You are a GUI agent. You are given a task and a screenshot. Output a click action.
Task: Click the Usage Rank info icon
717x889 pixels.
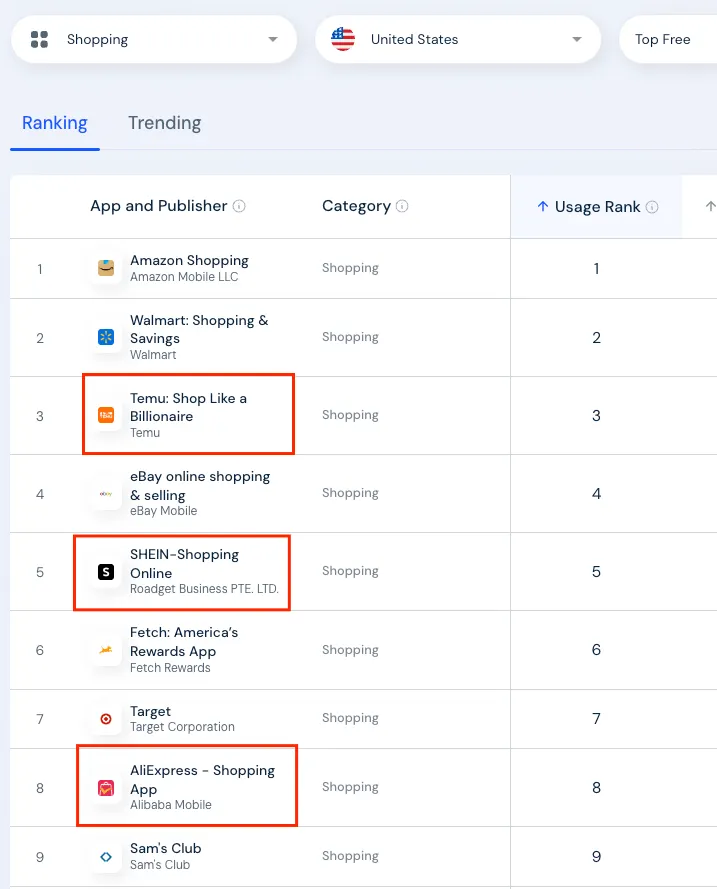[652, 207]
